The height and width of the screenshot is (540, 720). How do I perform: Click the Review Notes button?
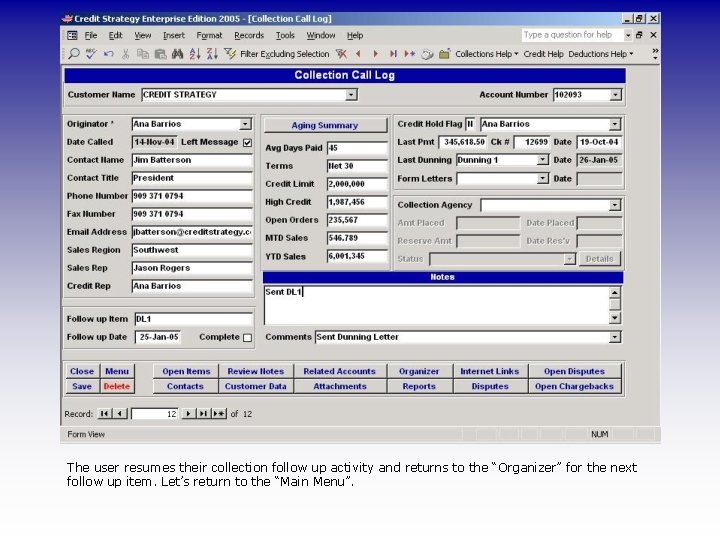coord(256,371)
